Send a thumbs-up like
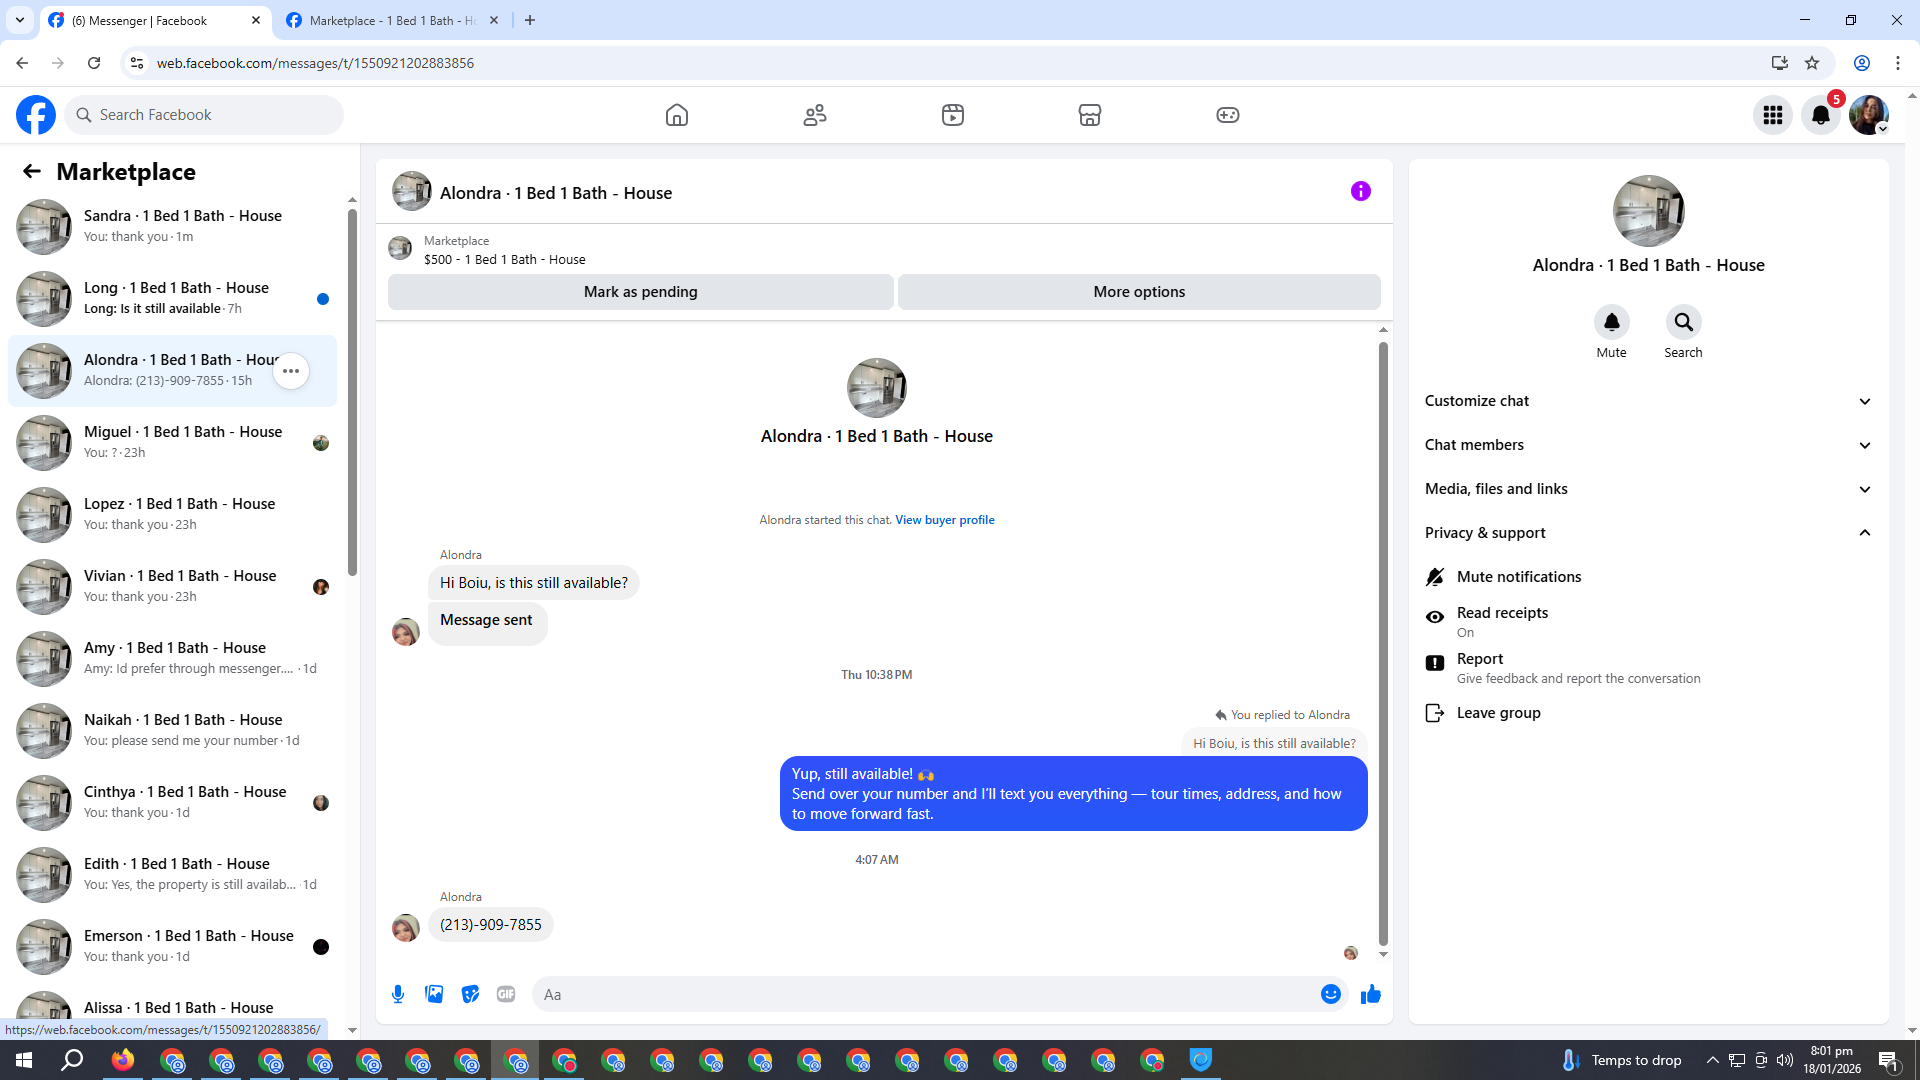The height and width of the screenshot is (1080, 1920). (x=1370, y=994)
